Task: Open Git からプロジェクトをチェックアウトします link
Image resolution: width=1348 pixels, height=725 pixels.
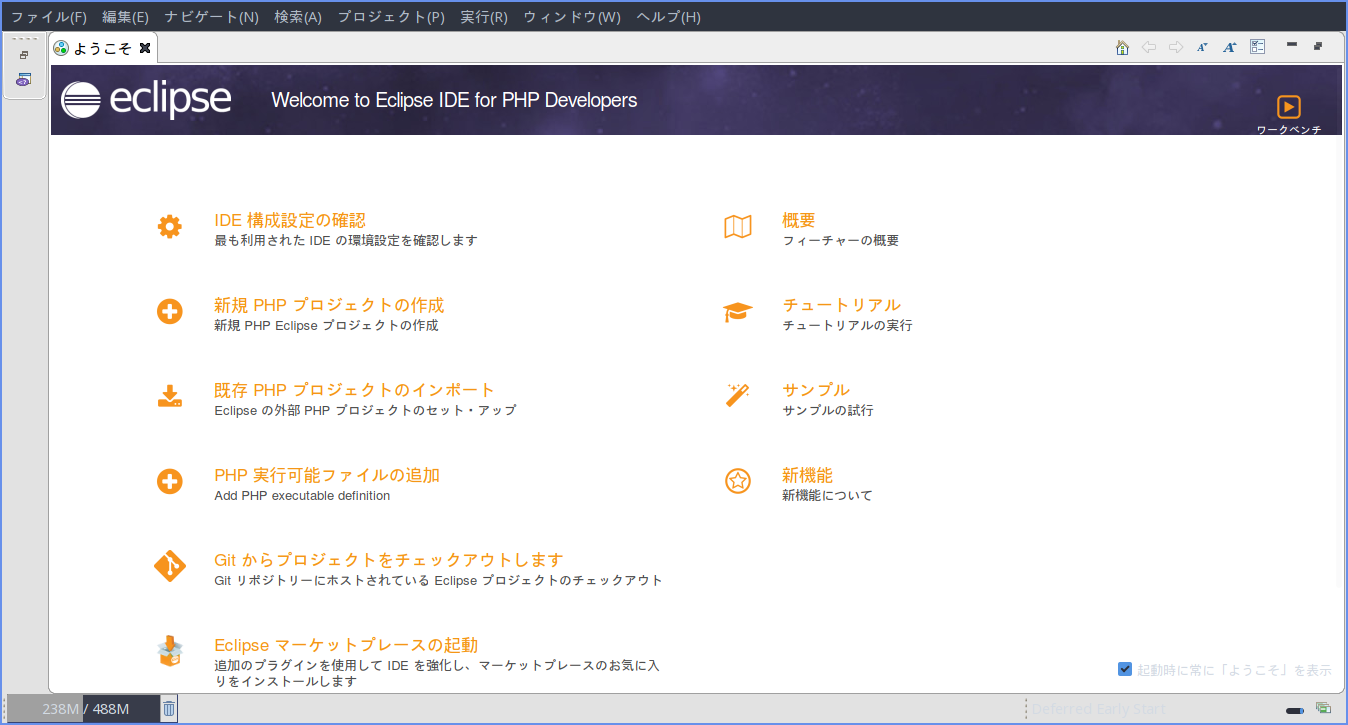Action: tap(389, 560)
